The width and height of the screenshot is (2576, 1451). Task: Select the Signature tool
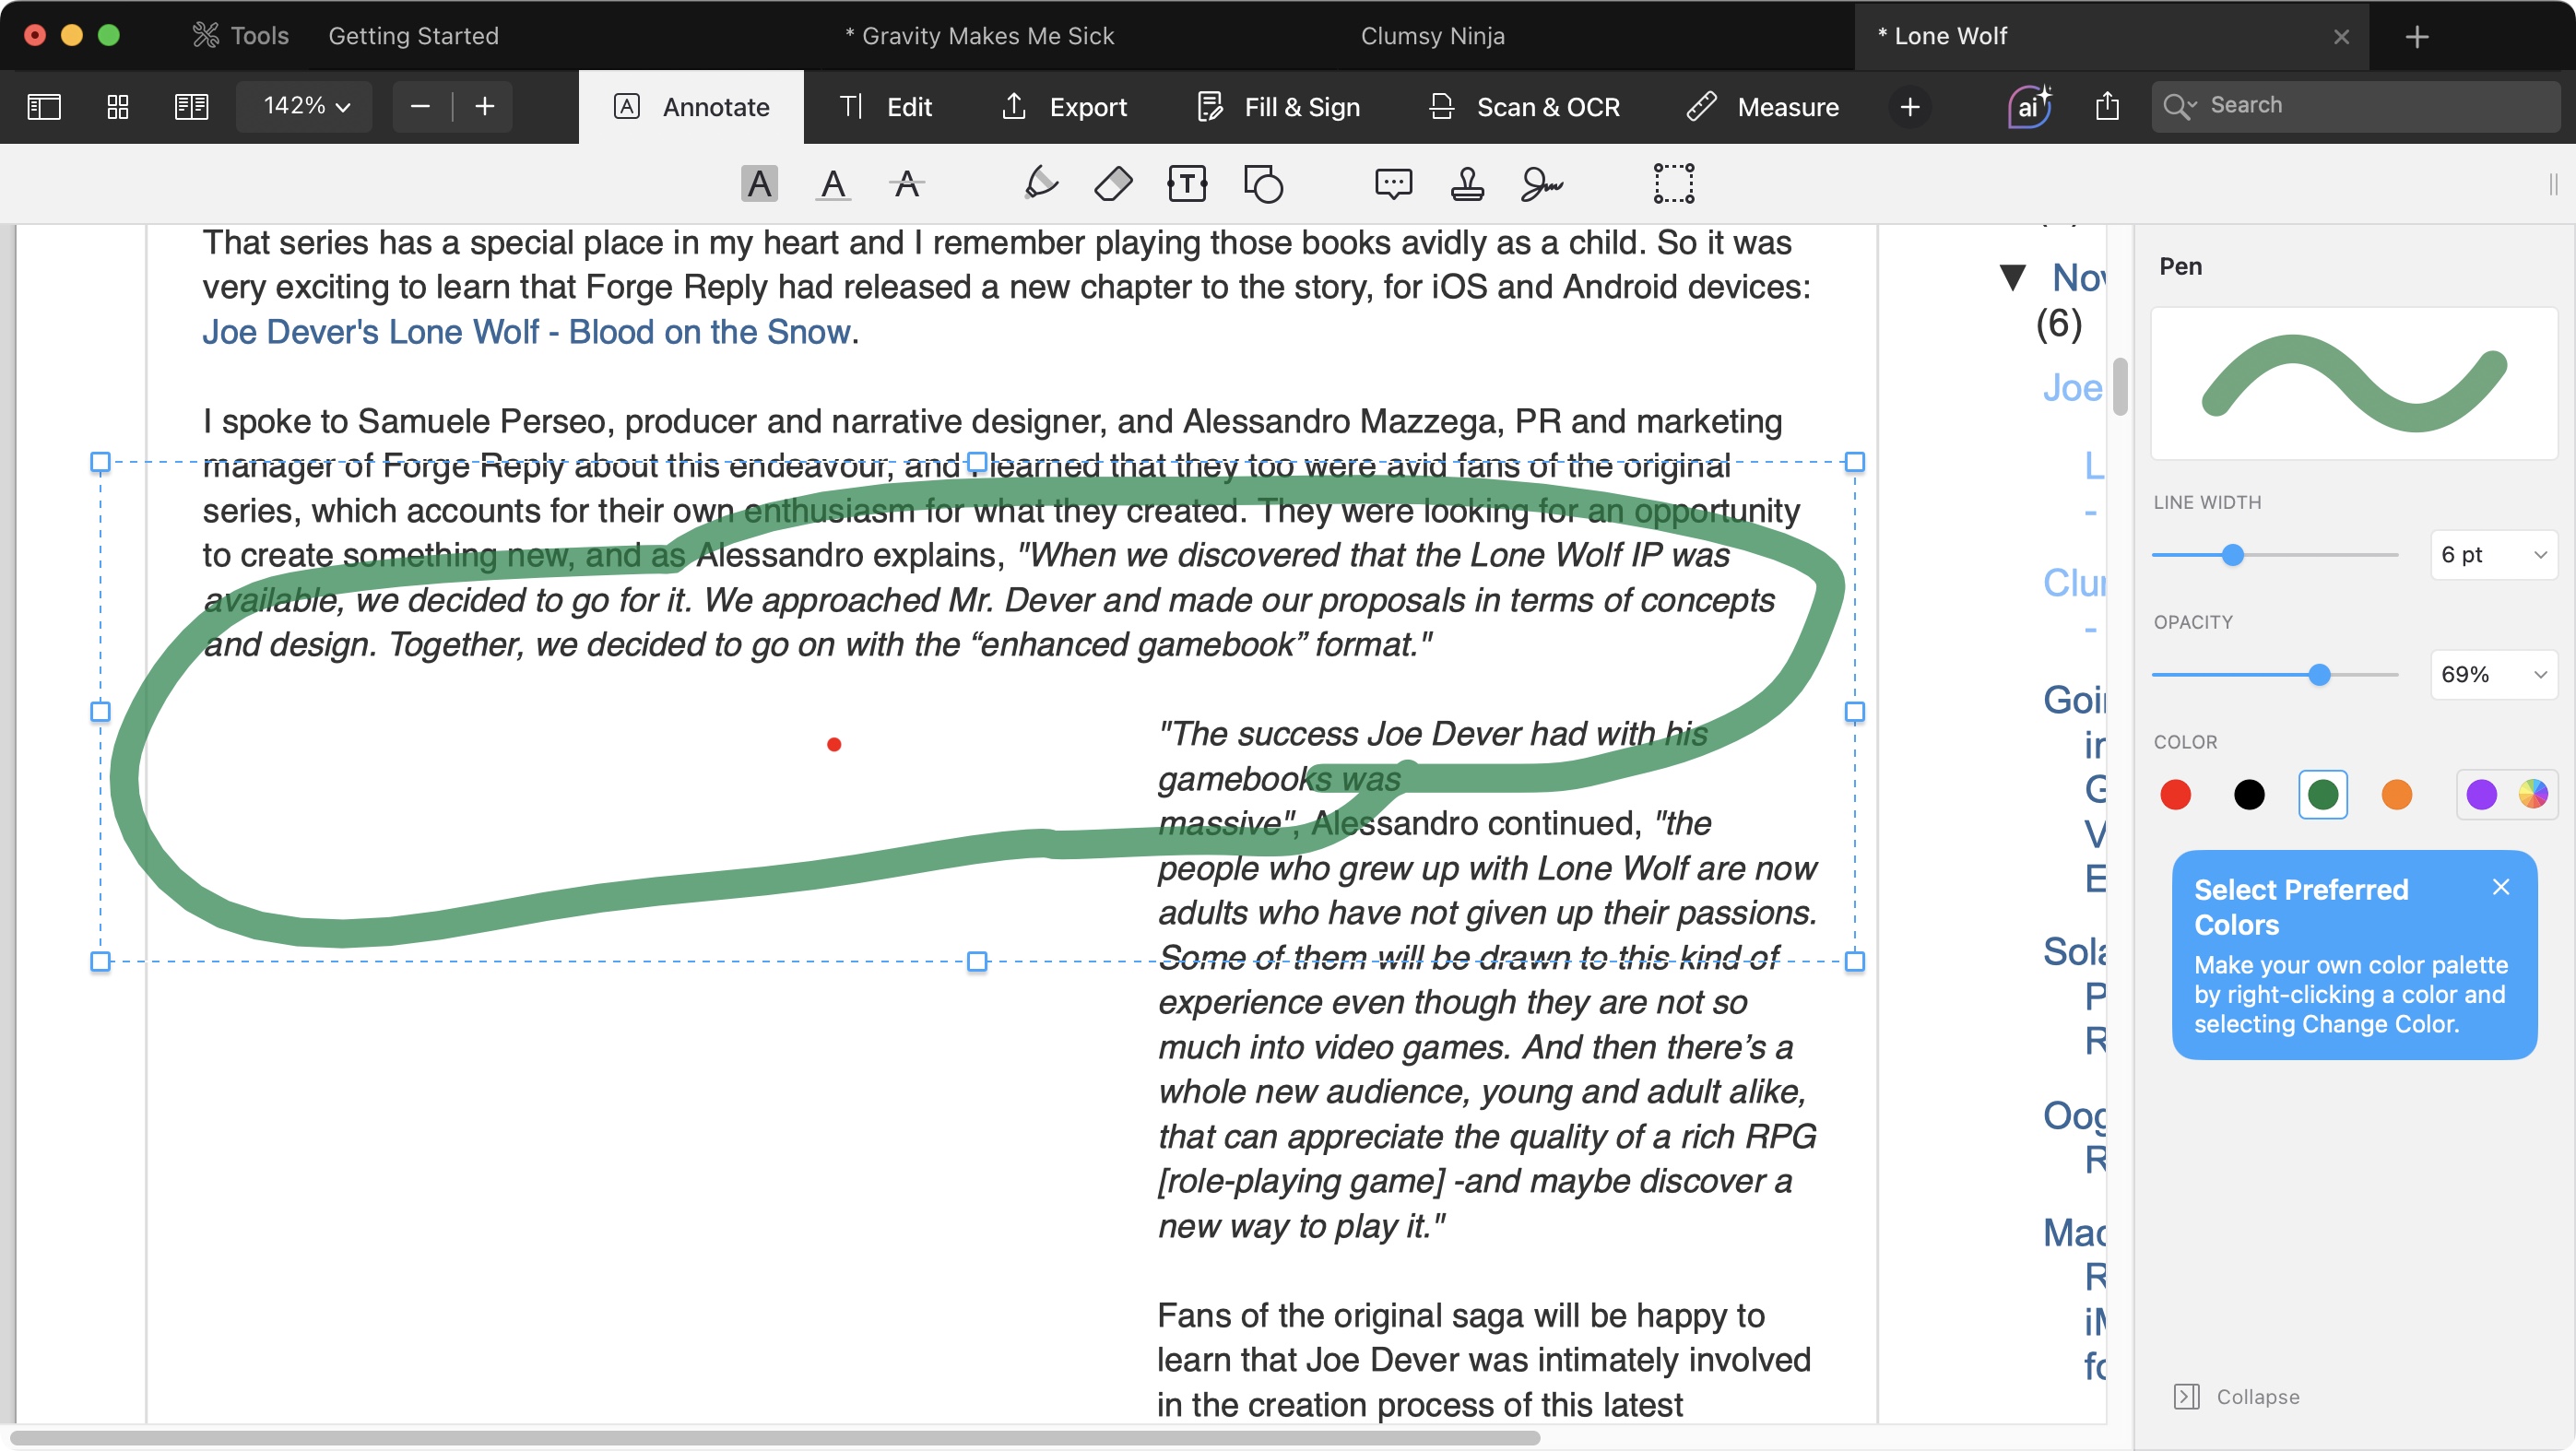pos(1541,184)
